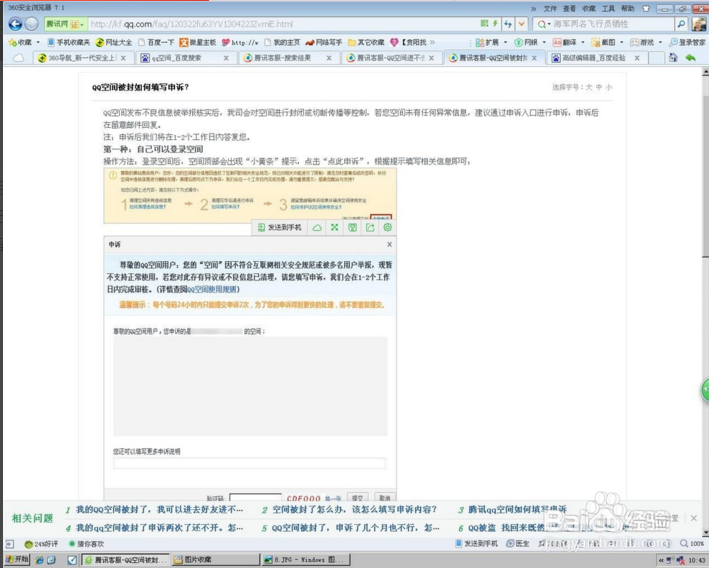Click the share icon on the image toolbar
The width and height of the screenshot is (709, 568).
click(x=370, y=227)
